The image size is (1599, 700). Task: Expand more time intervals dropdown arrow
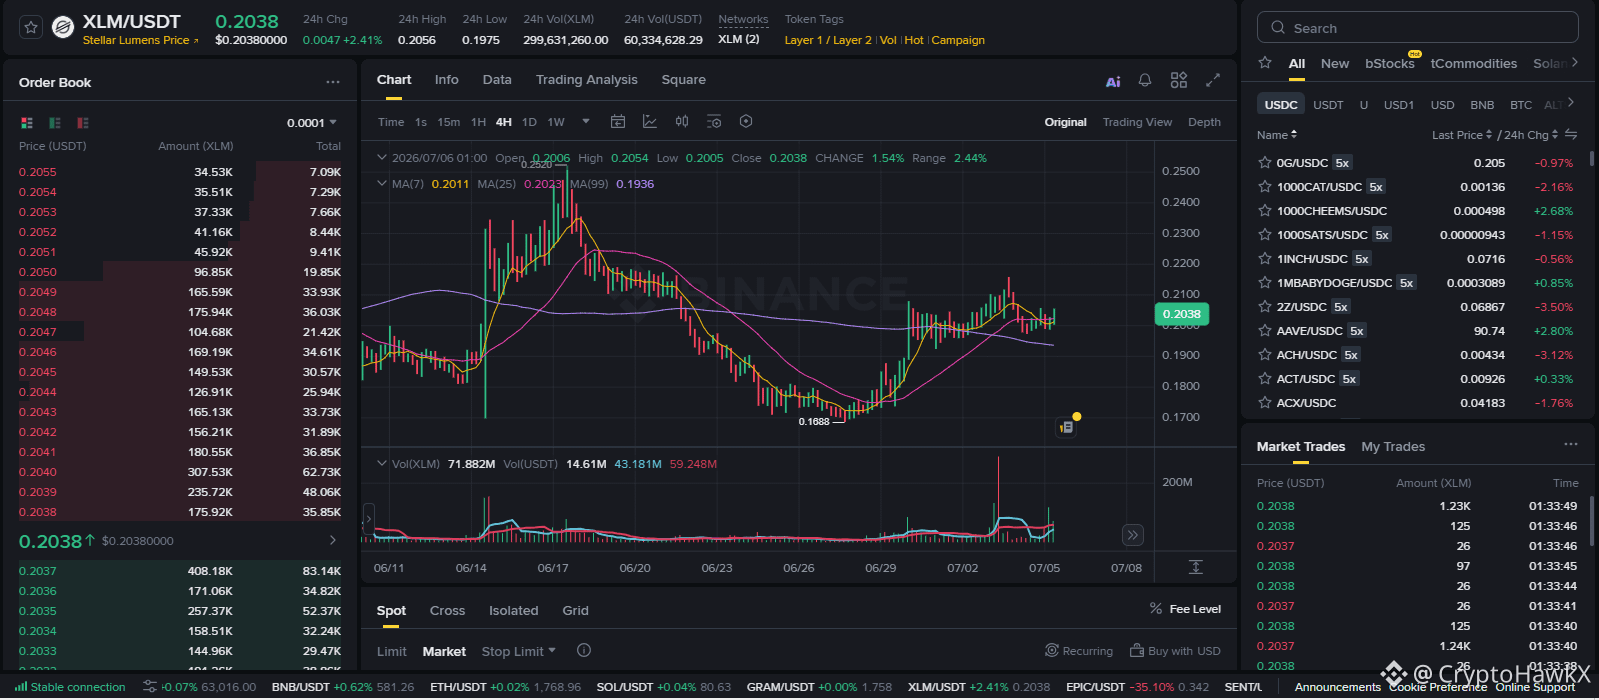586,121
